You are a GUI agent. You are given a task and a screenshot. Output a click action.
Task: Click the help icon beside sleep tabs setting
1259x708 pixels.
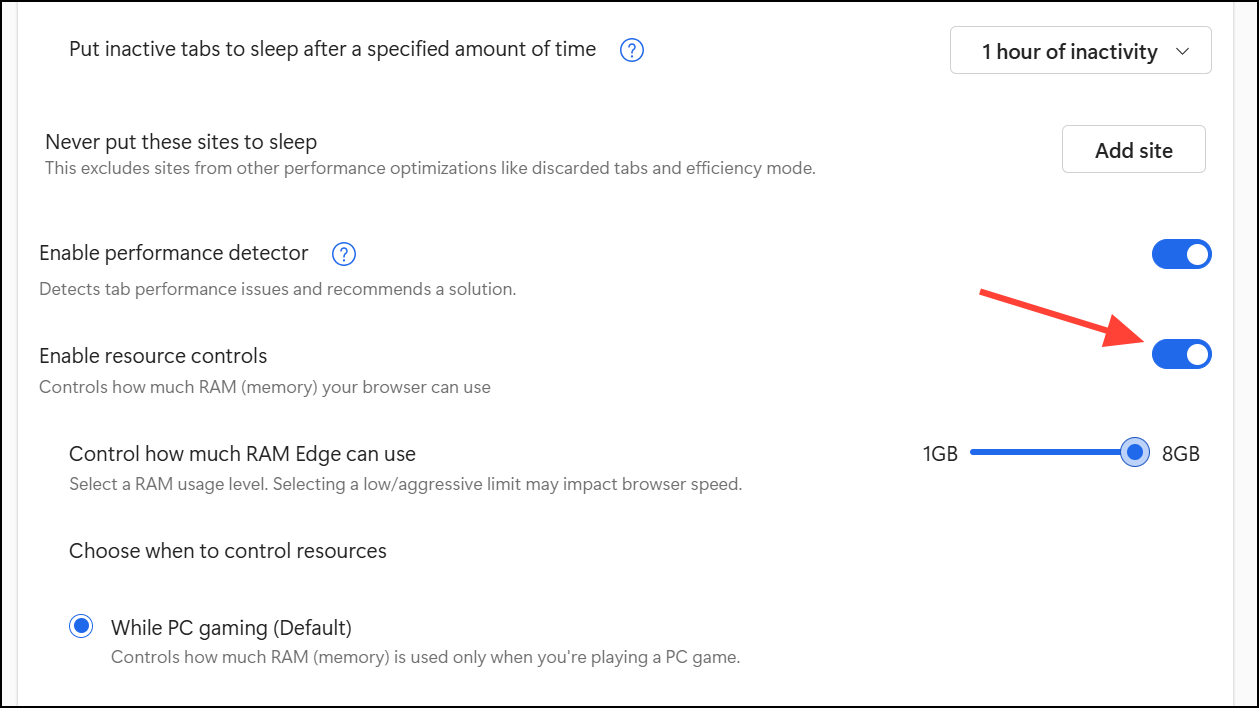coord(632,50)
